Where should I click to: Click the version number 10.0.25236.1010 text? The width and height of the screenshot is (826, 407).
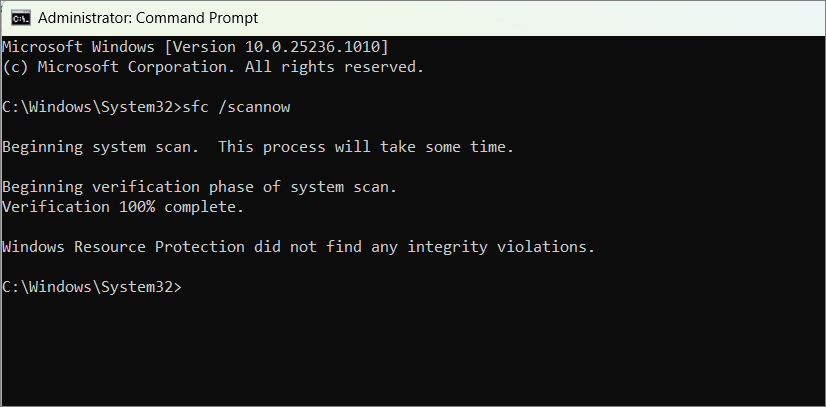tap(312, 47)
